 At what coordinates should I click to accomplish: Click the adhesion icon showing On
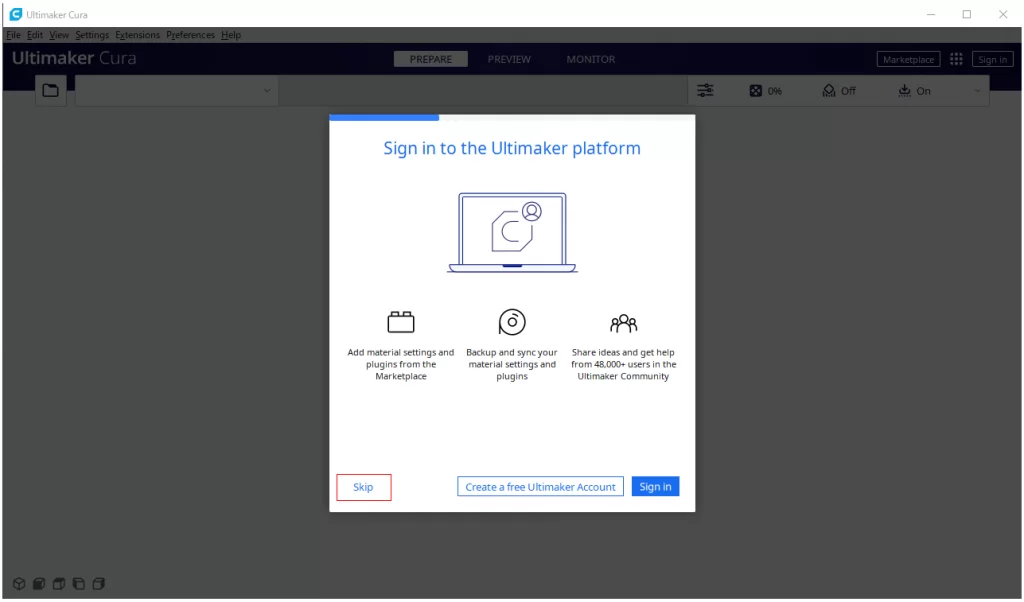904,91
